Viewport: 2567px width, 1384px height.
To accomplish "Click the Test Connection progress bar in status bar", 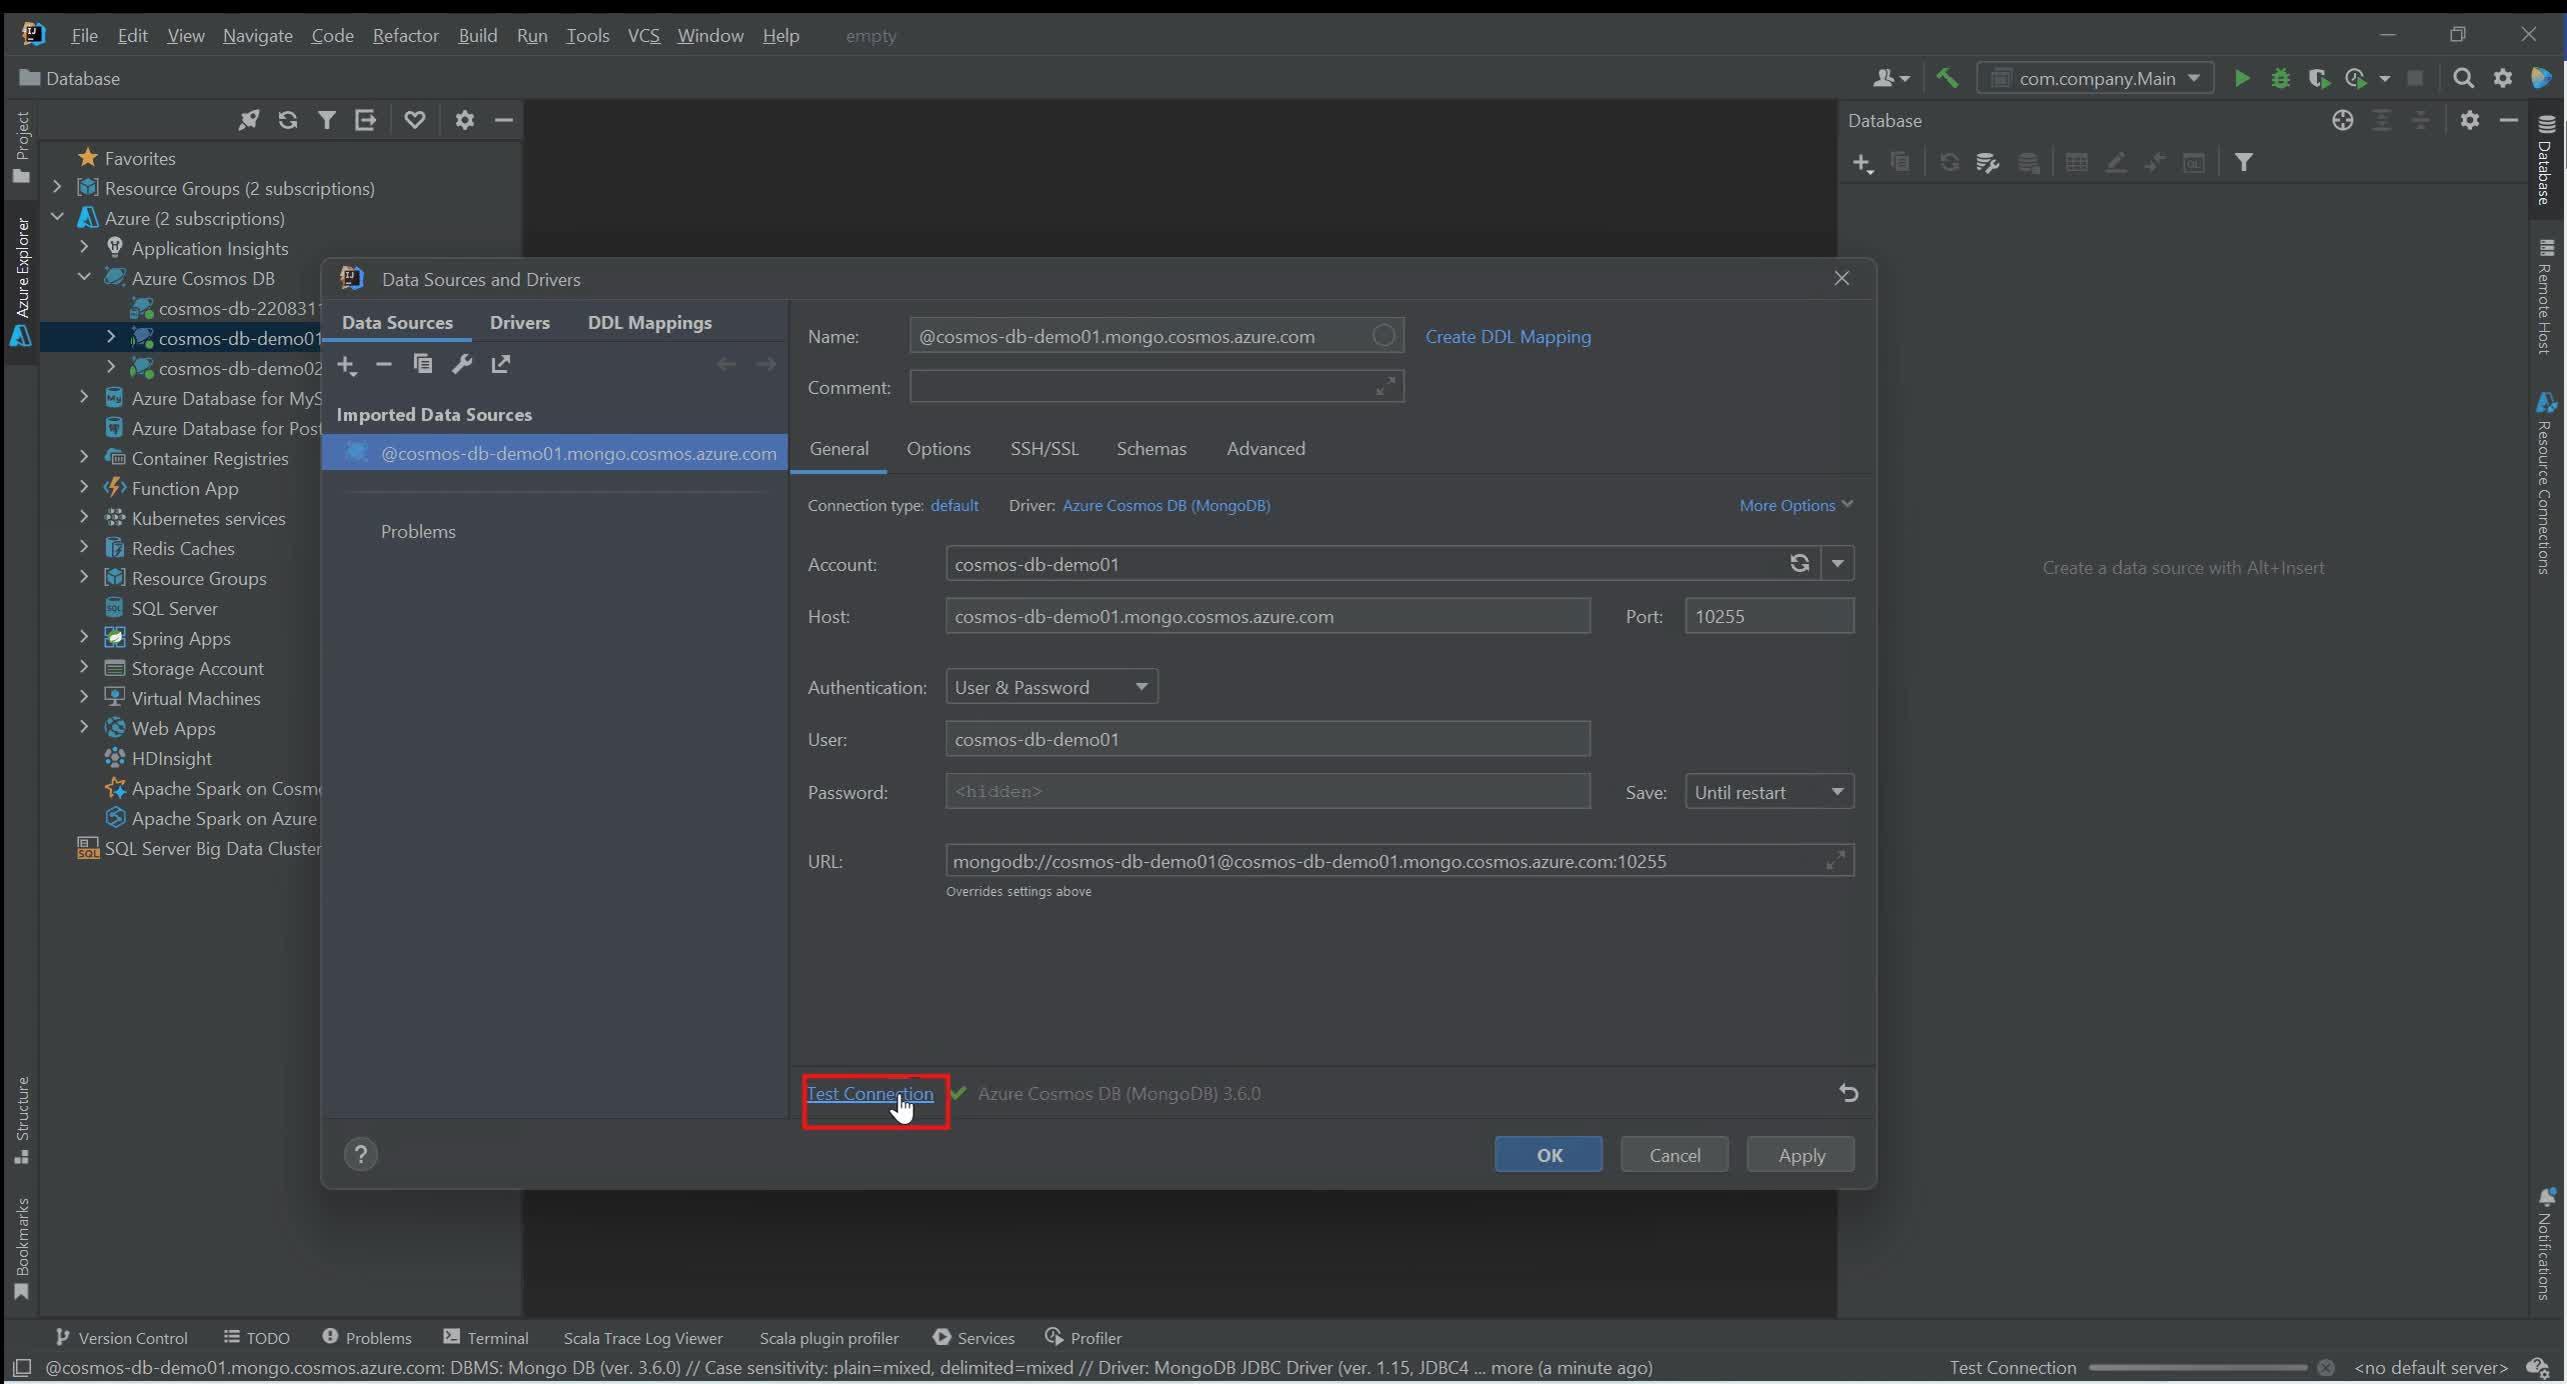I will pos(2197,1368).
